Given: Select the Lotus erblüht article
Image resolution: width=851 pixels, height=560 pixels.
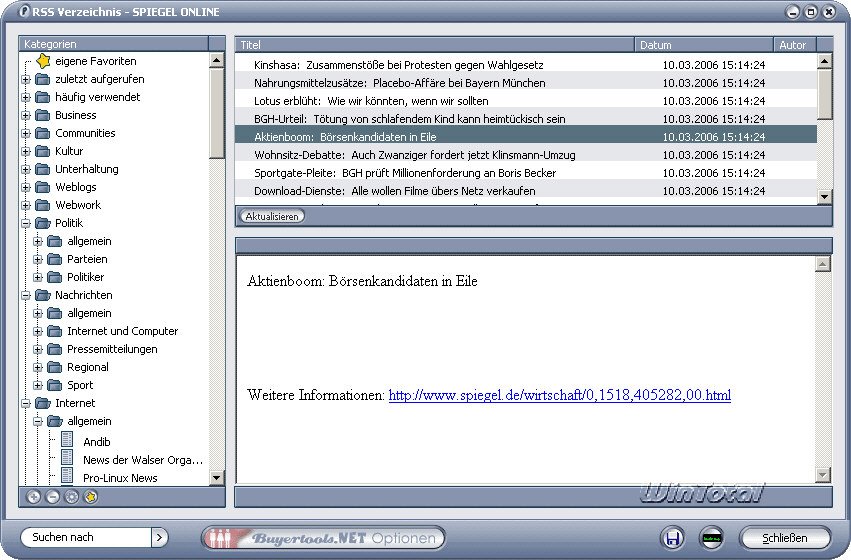Looking at the screenshot, I should point(526,101).
